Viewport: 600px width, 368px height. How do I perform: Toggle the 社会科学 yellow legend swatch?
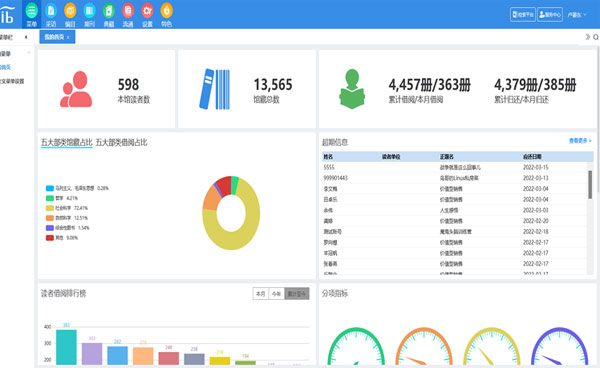[x=50, y=208]
